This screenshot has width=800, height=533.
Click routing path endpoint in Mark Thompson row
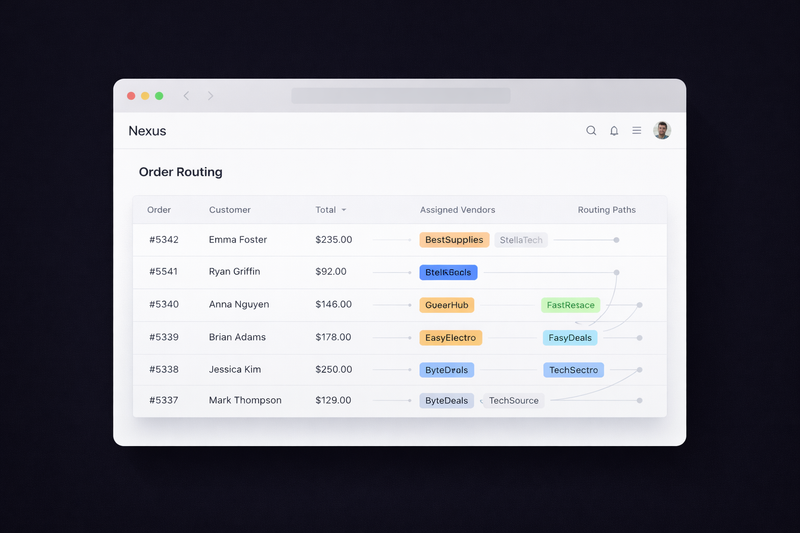pos(639,400)
